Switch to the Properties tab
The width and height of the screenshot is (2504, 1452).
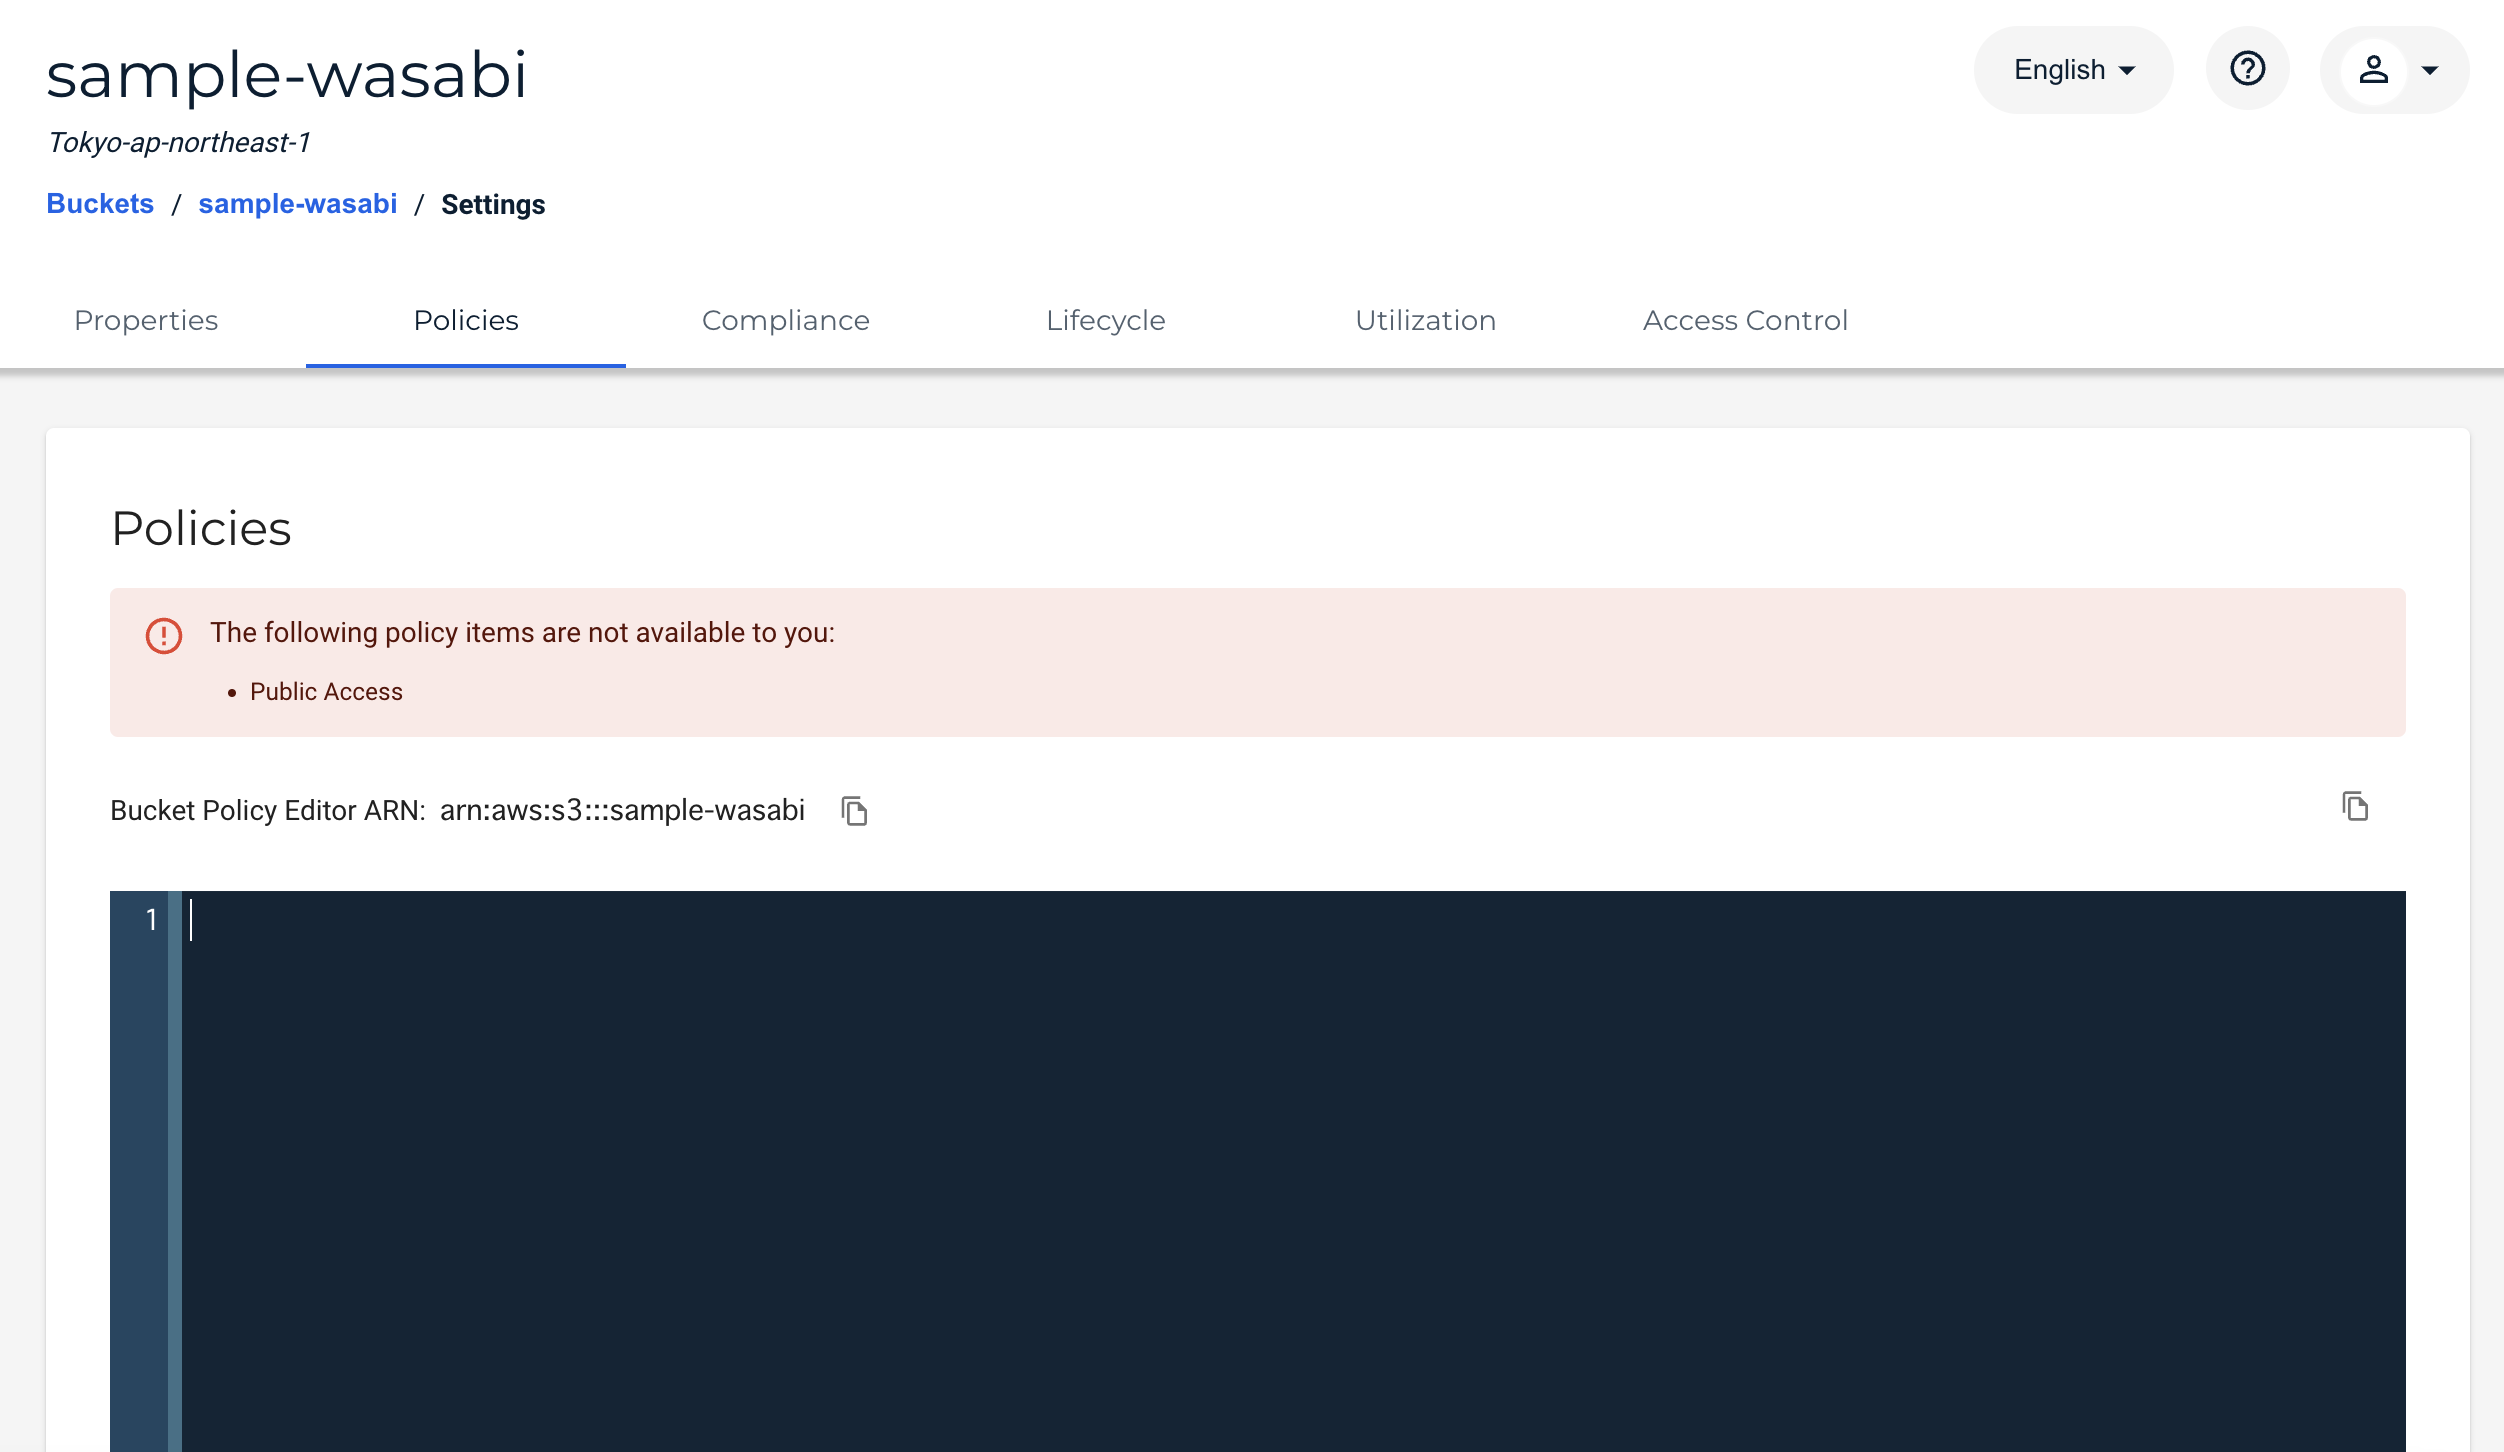point(146,320)
